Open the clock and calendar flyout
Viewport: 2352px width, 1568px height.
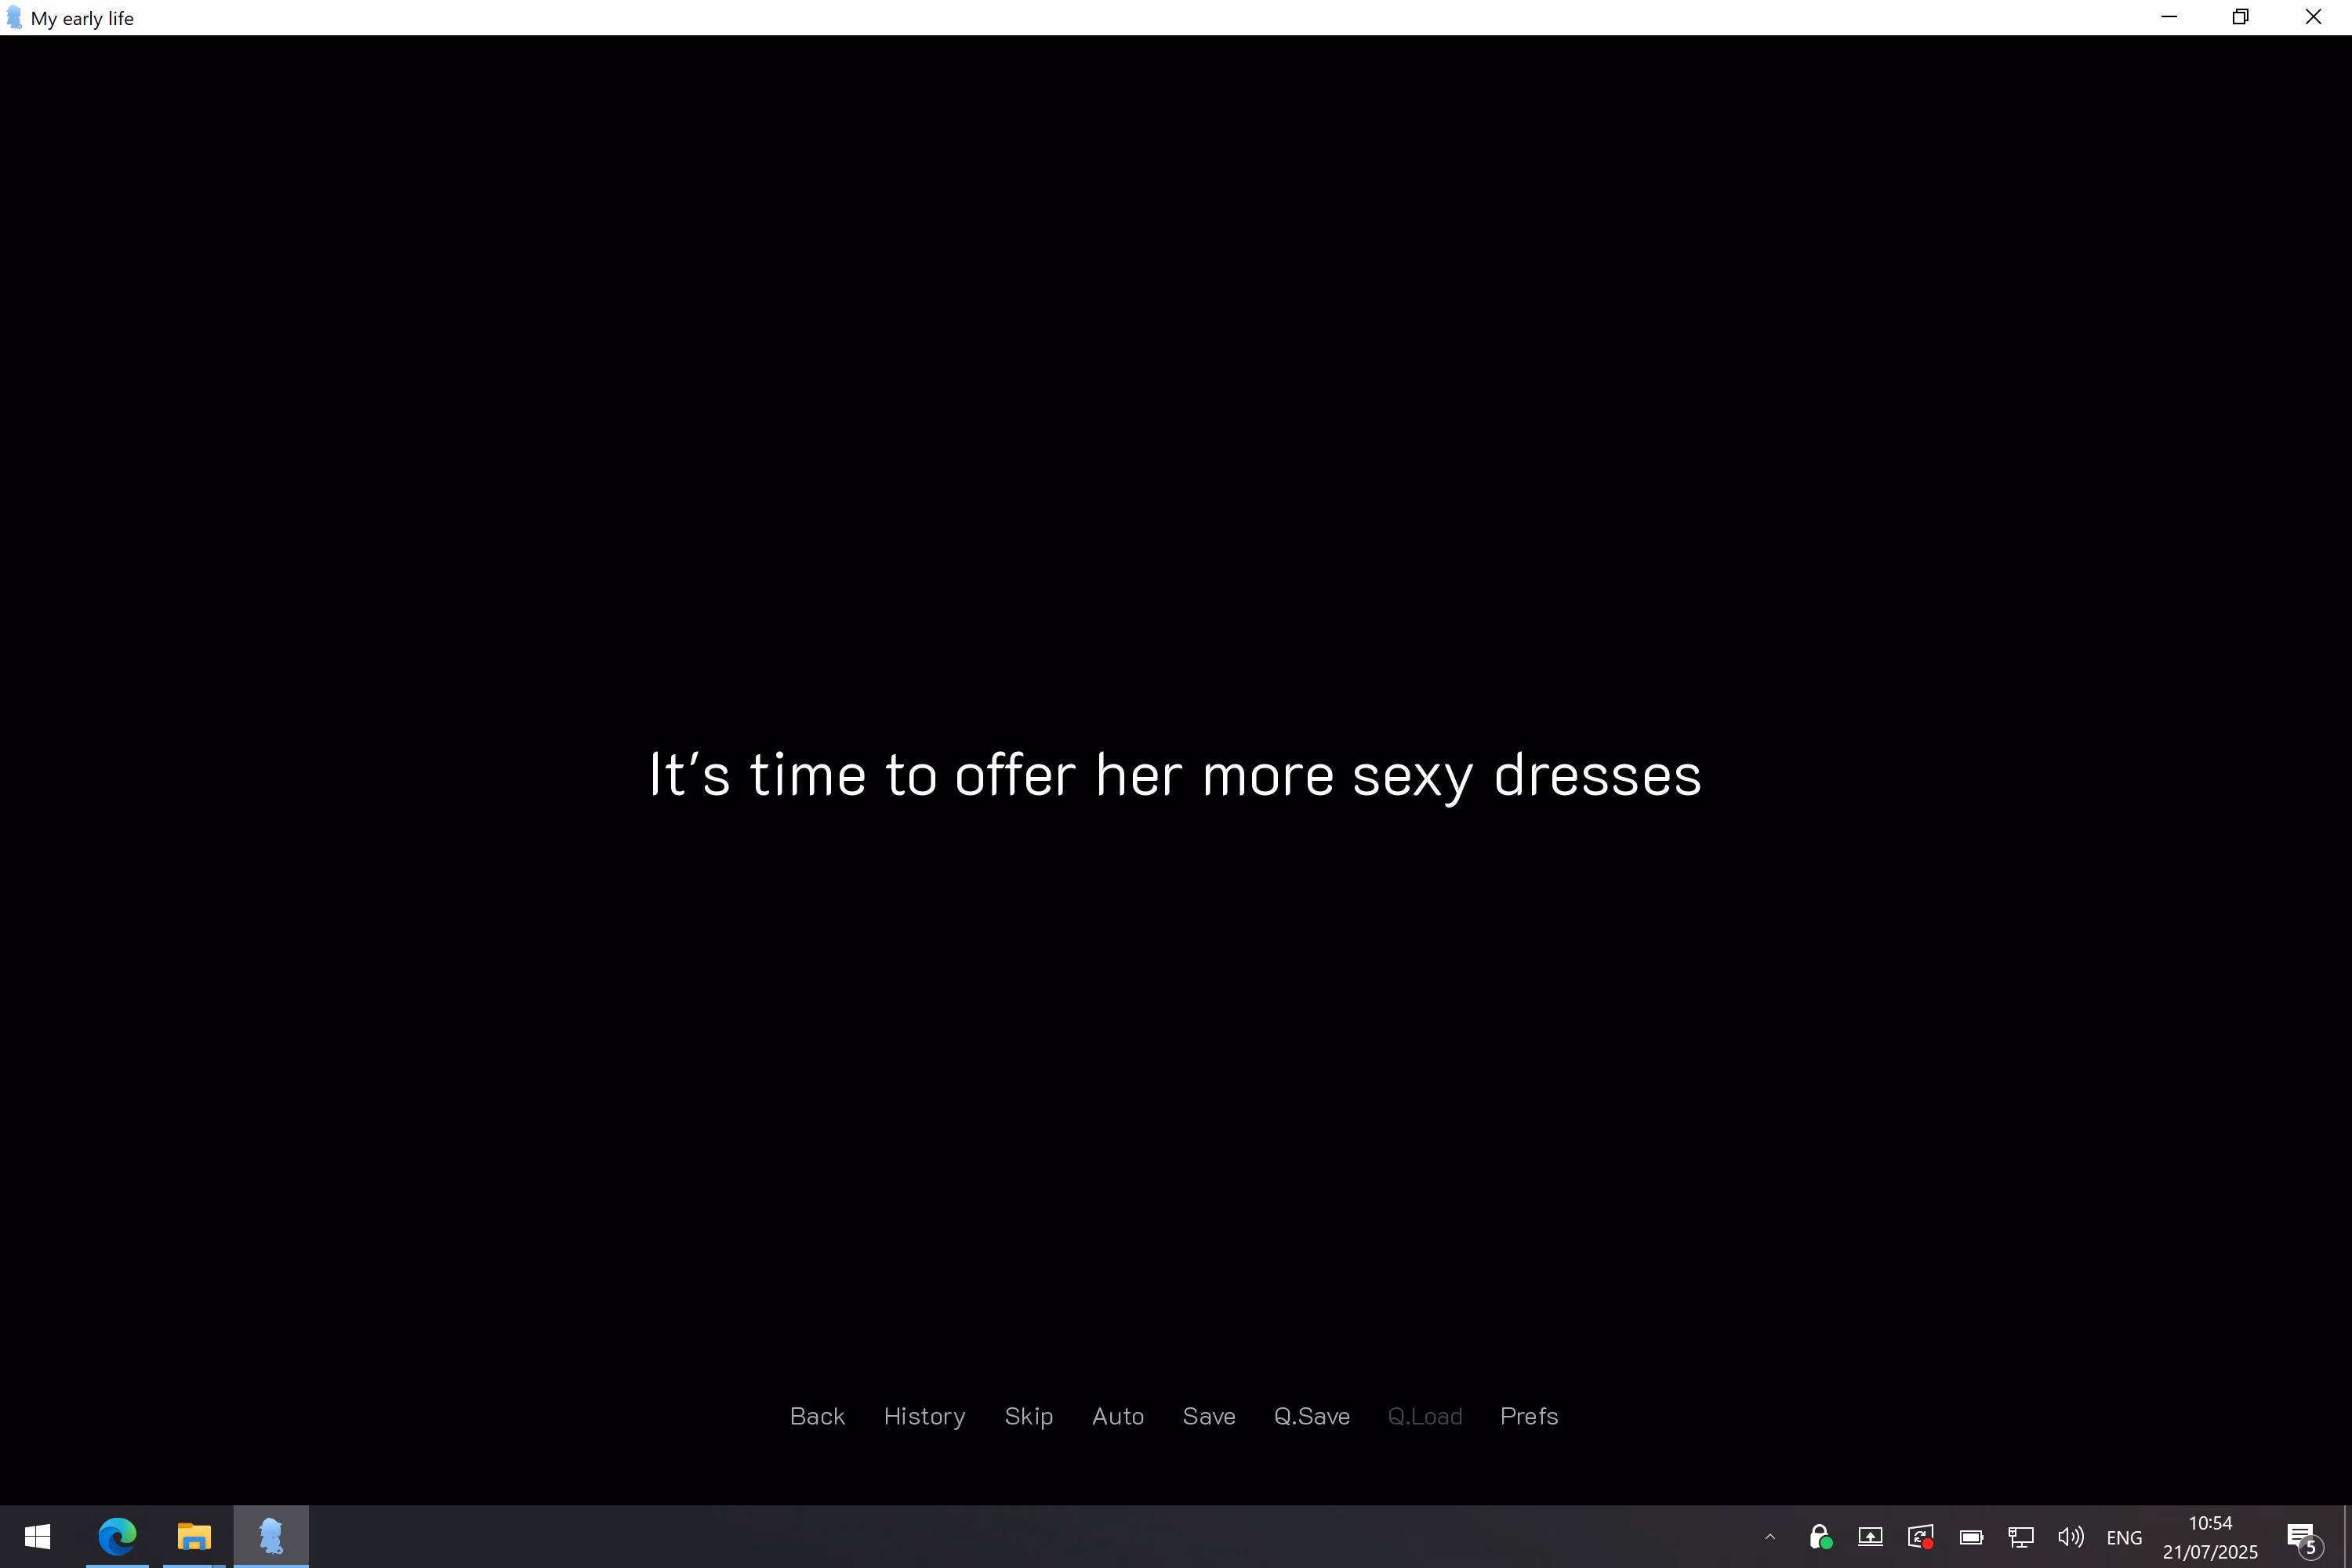2209,1537
